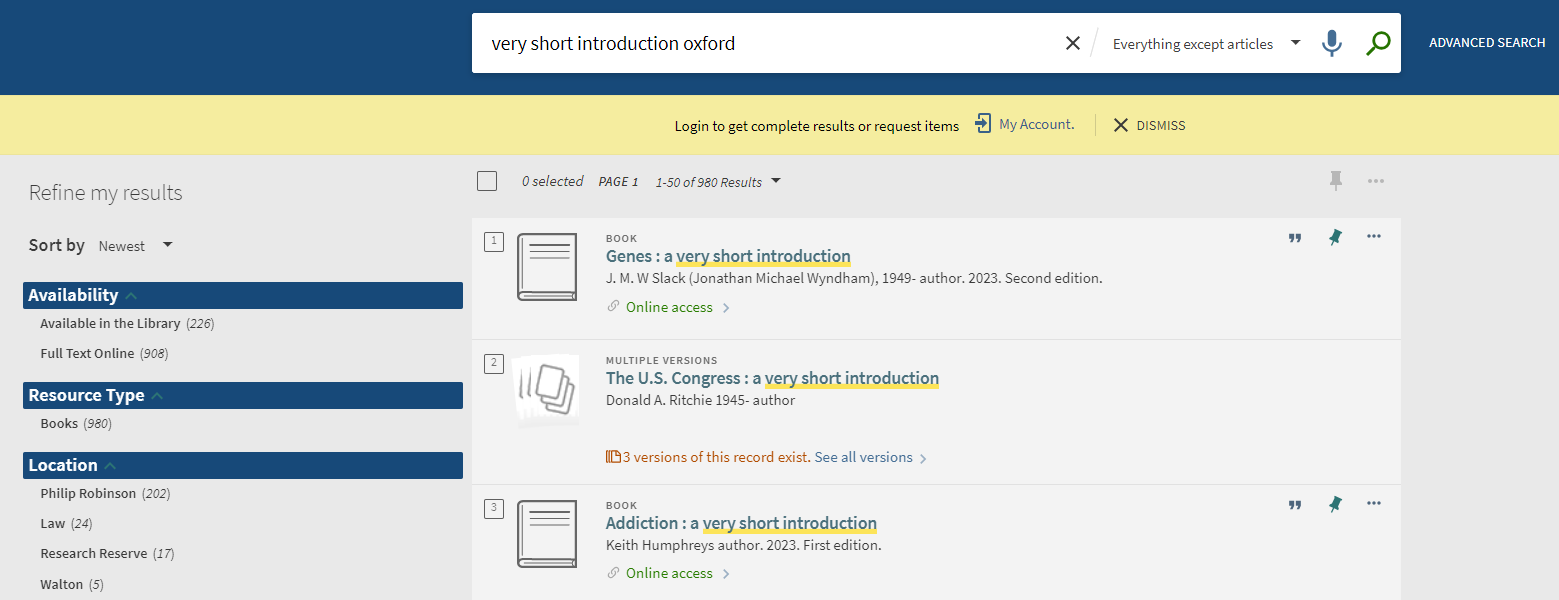Click the pin icon above the results list
Viewport: 1559px width, 600px height.
click(1334, 181)
